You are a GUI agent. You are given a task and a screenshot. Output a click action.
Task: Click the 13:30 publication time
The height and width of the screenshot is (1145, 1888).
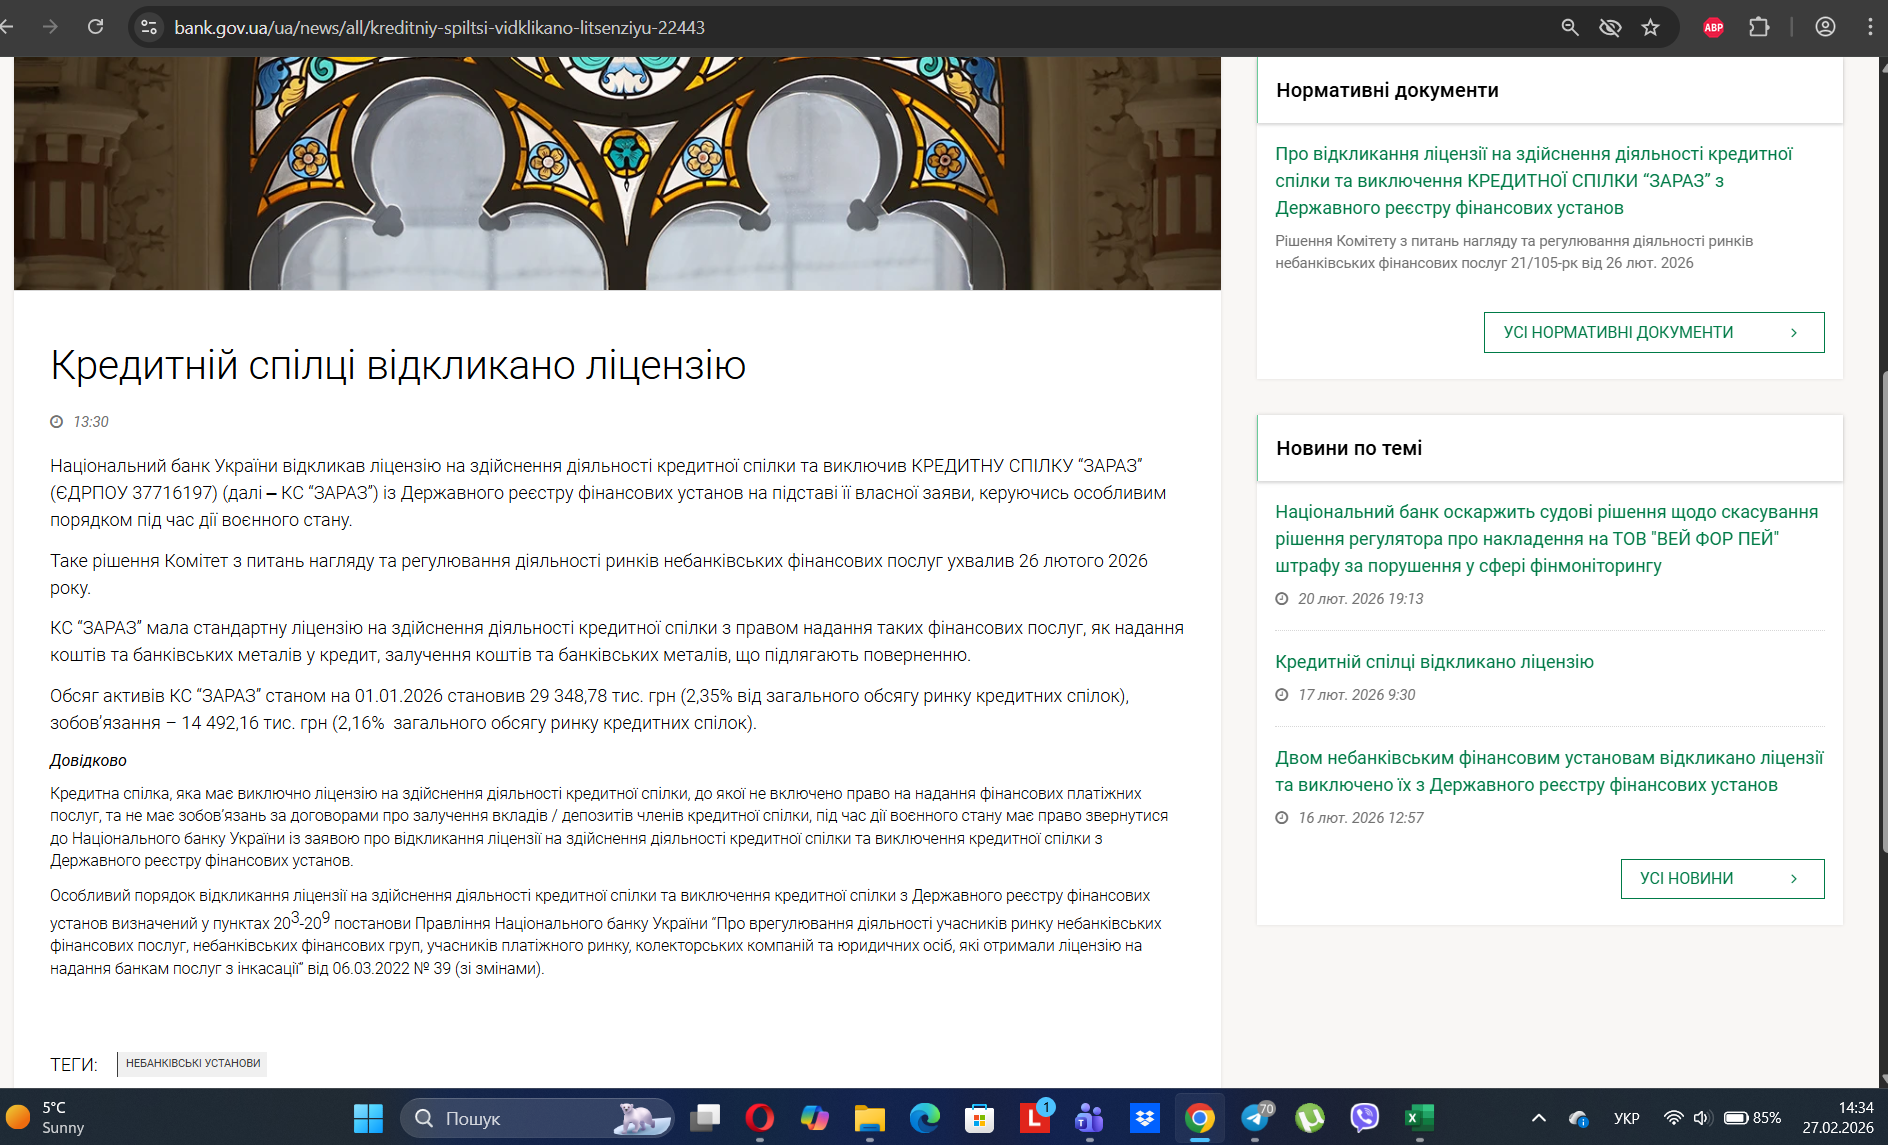[x=90, y=422]
